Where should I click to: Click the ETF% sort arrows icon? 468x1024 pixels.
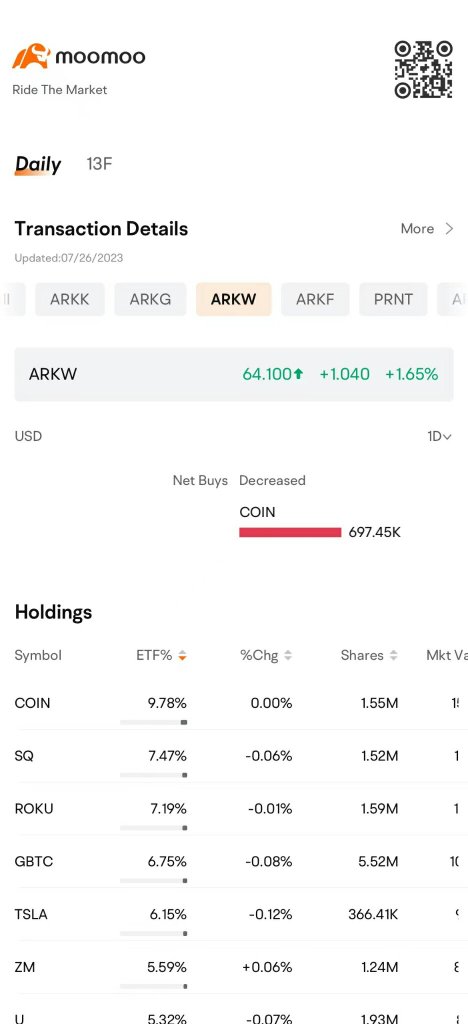[183, 655]
